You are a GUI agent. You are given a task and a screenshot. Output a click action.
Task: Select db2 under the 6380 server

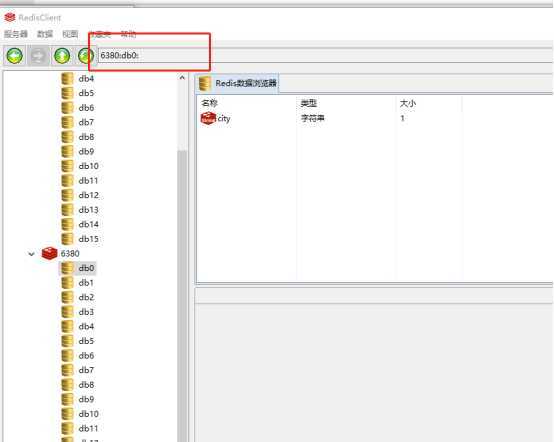(86, 297)
